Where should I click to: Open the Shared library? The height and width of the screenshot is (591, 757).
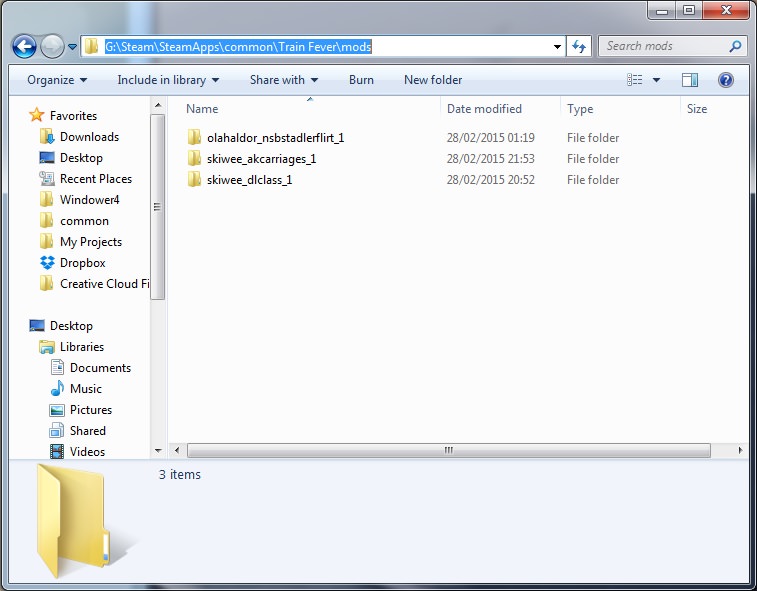pyautogui.click(x=87, y=431)
